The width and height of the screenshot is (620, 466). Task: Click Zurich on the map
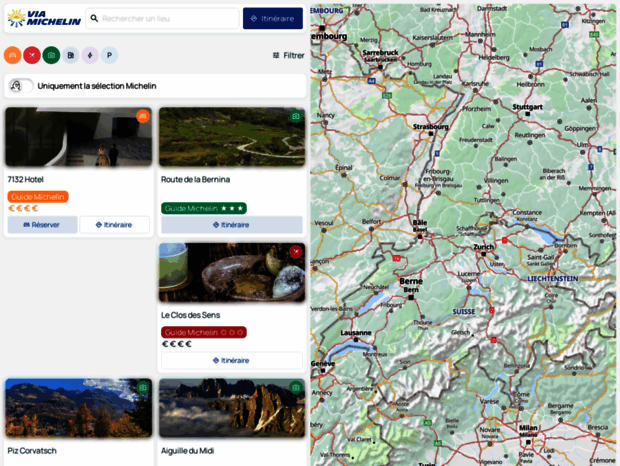coord(484,247)
